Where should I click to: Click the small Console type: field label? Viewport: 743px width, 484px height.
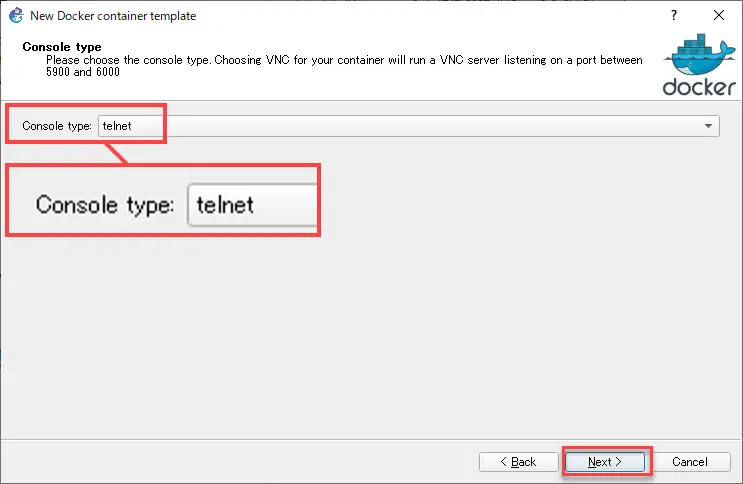point(57,126)
